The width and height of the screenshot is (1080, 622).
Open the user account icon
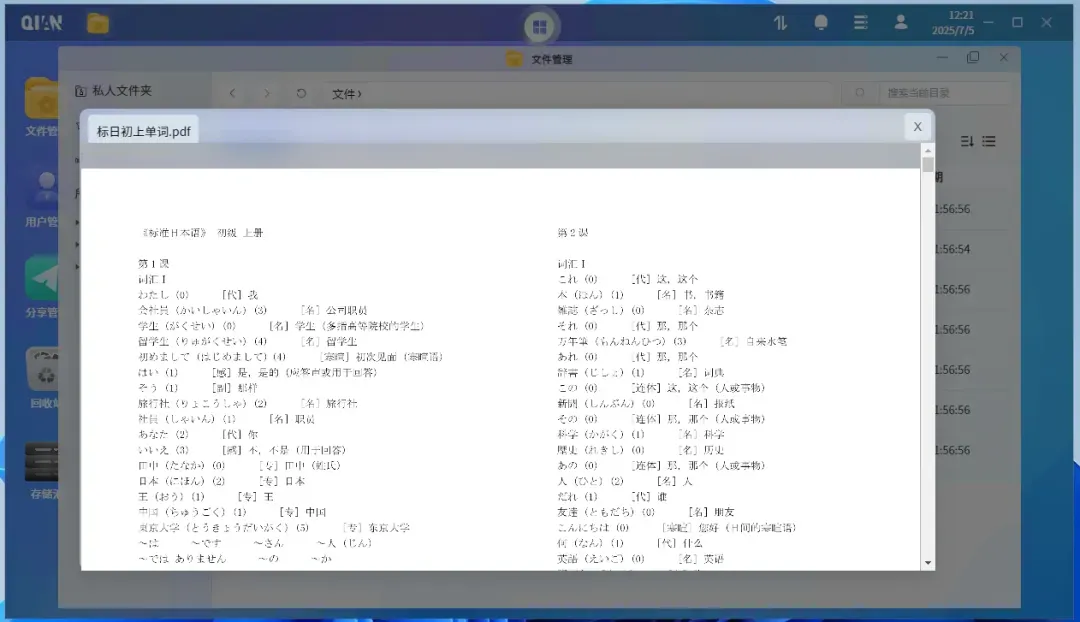pyautogui.click(x=900, y=23)
